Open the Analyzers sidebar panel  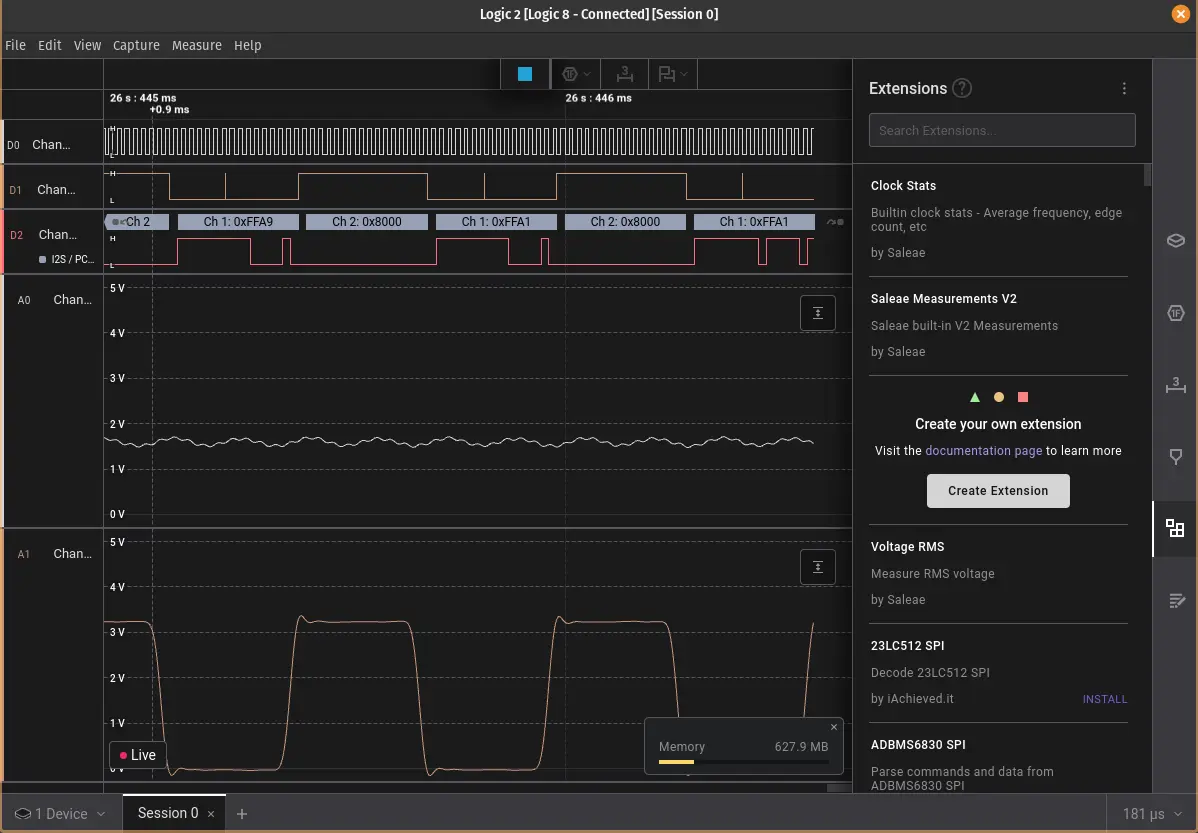pos(1176,313)
